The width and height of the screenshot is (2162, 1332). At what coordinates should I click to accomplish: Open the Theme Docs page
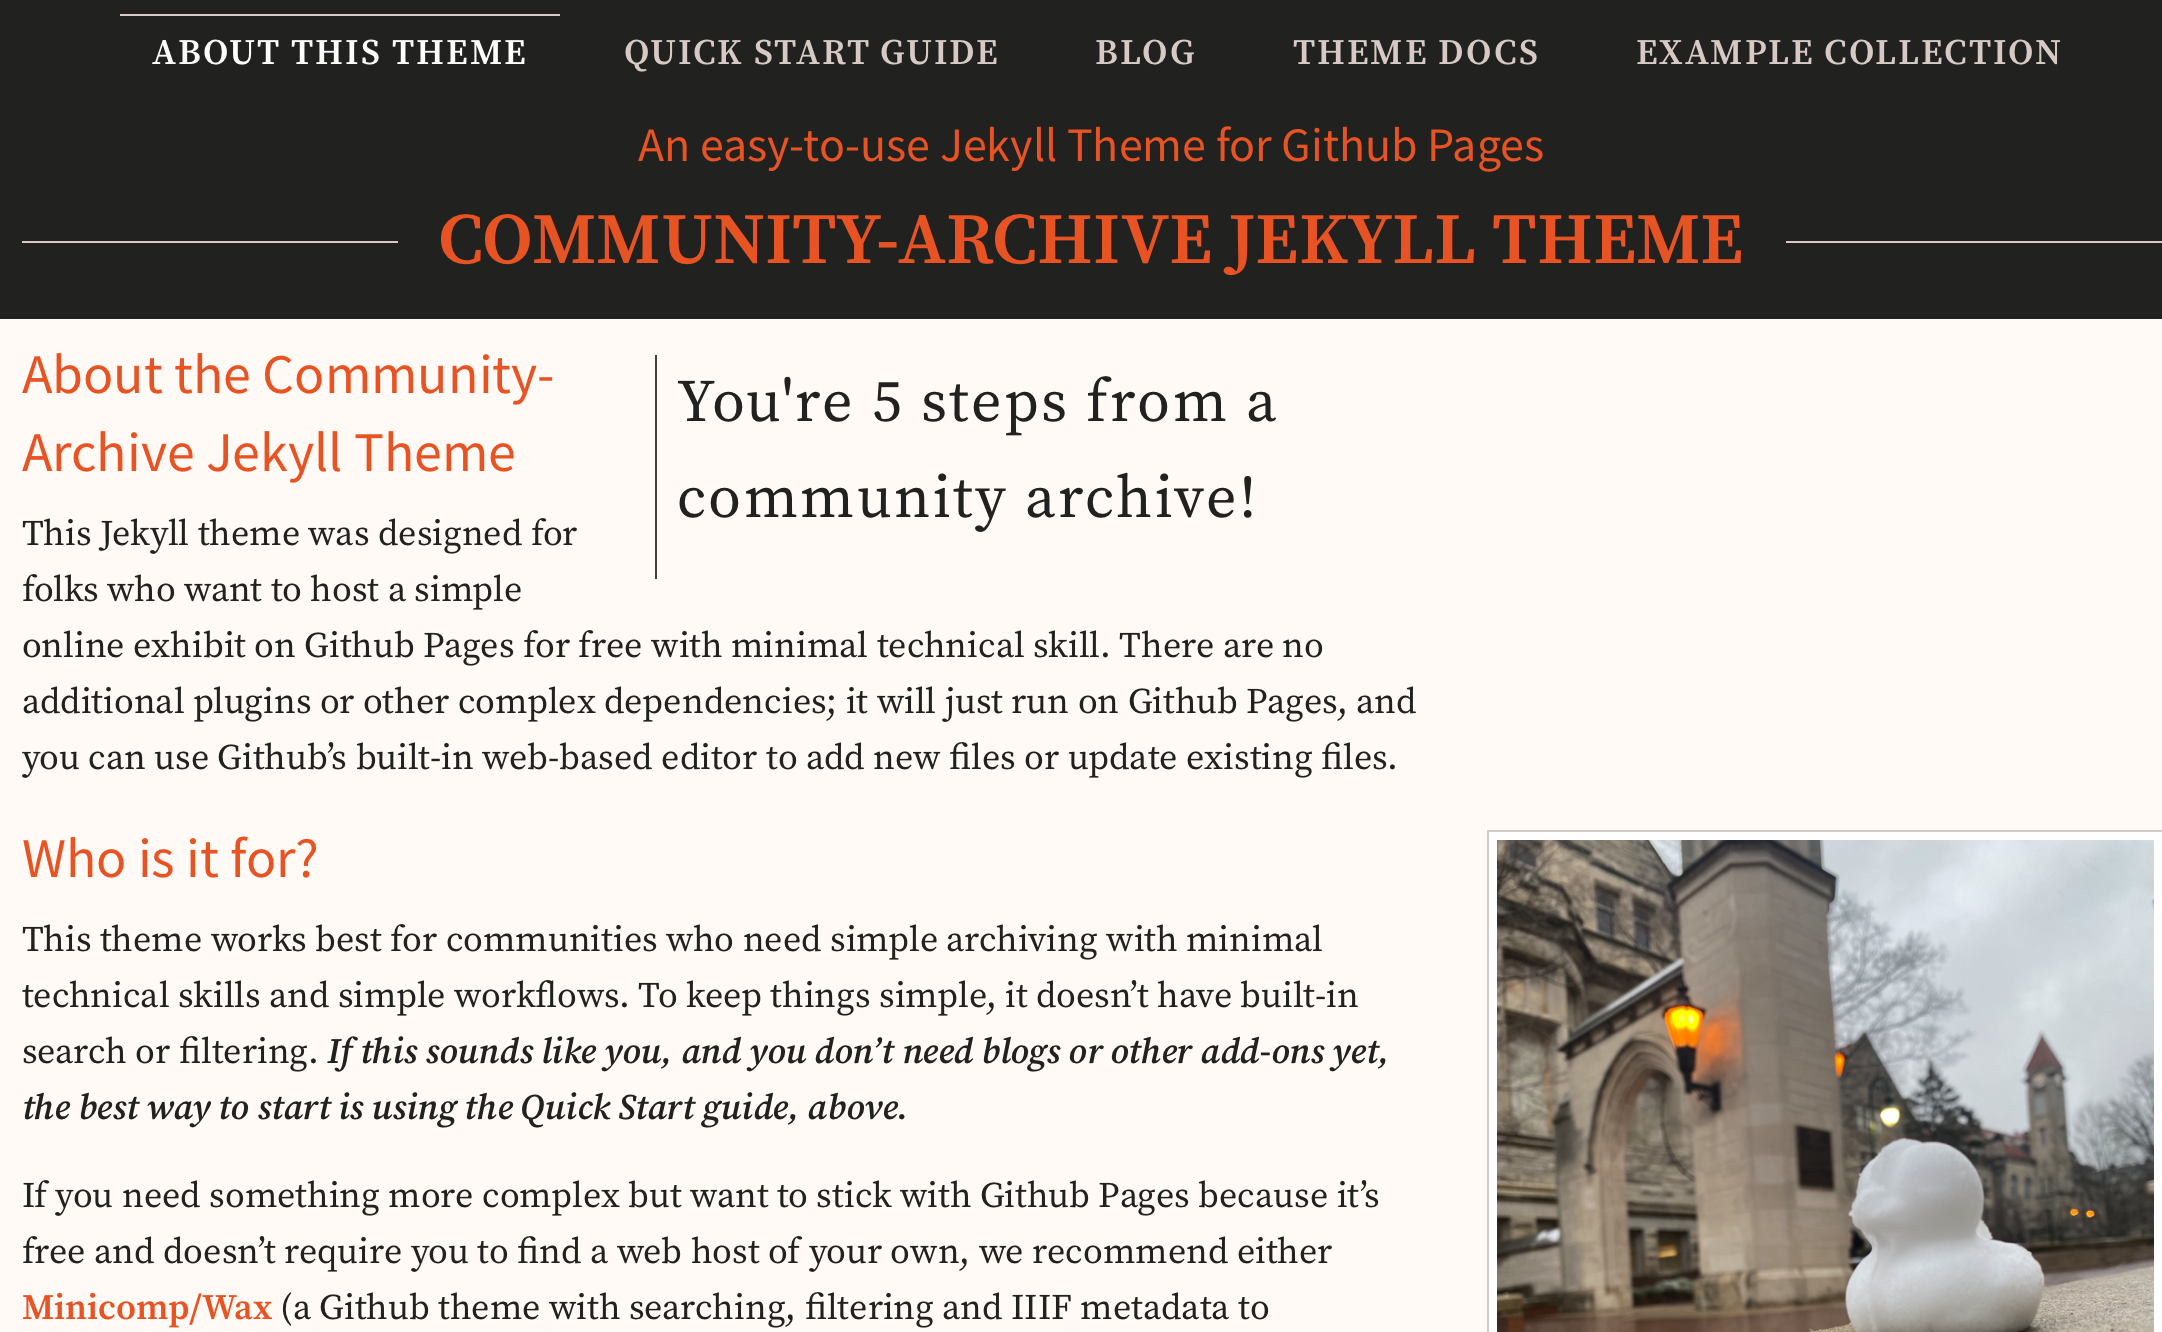(1417, 52)
